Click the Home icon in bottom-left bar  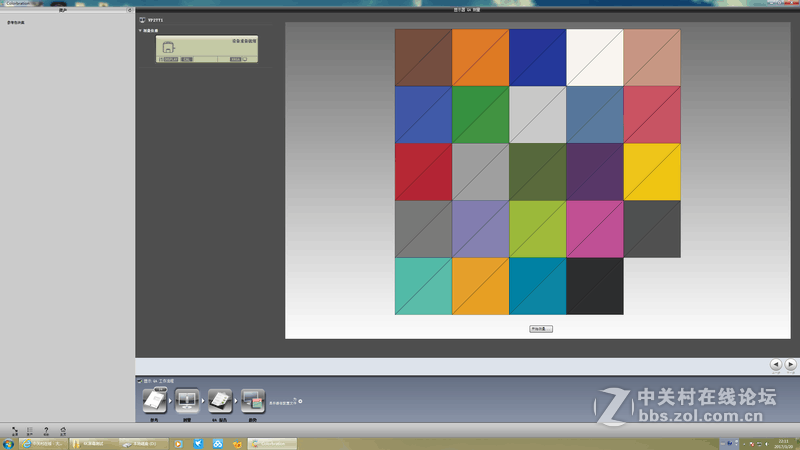pos(63,429)
